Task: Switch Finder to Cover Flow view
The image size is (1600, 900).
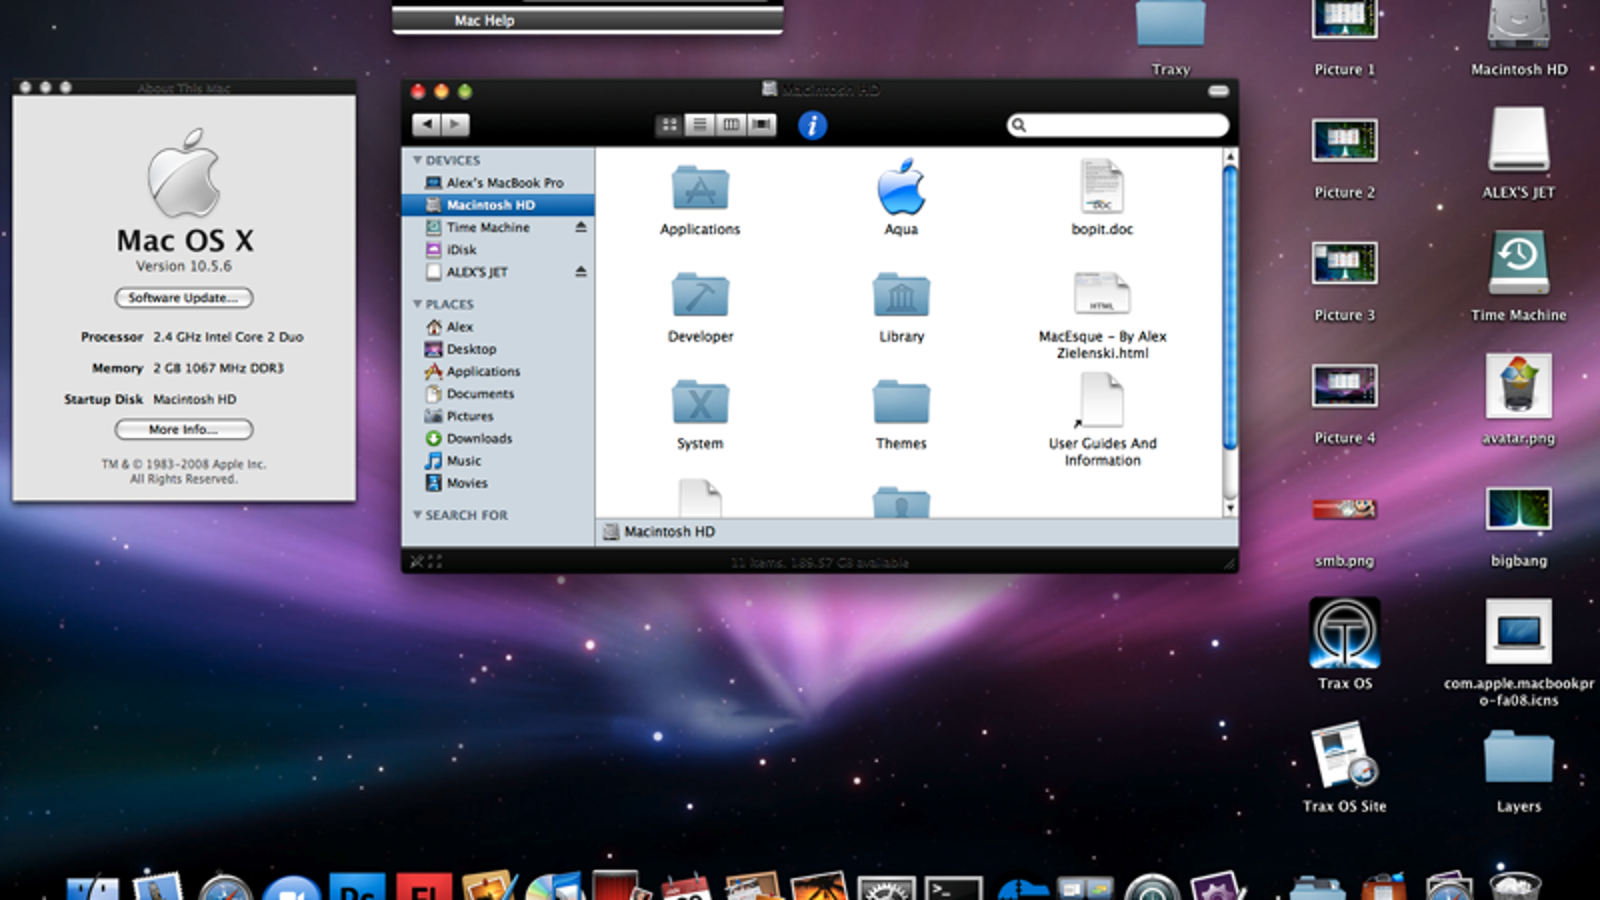Action: (762, 124)
